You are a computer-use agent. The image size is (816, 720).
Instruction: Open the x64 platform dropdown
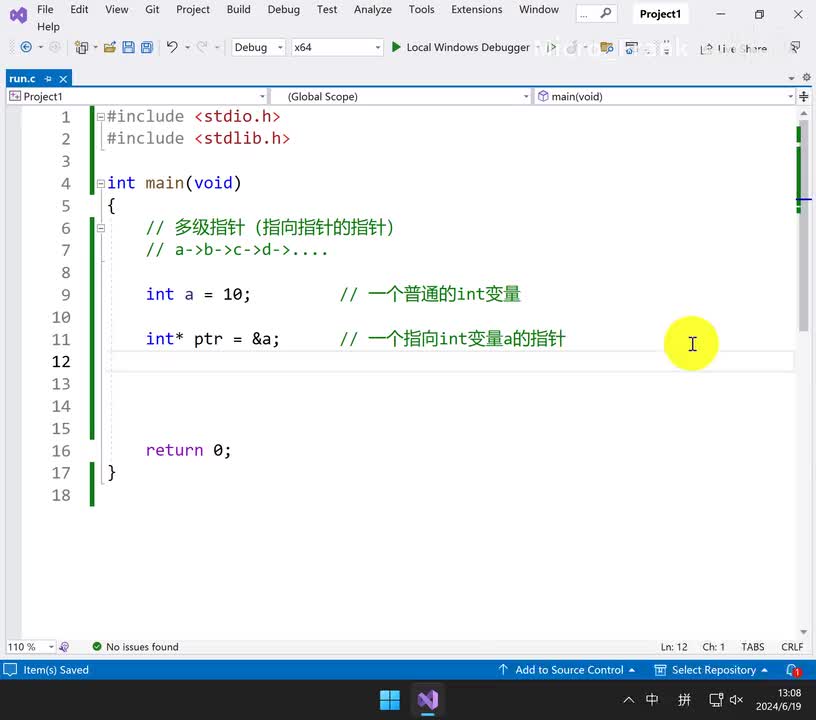click(x=337, y=47)
